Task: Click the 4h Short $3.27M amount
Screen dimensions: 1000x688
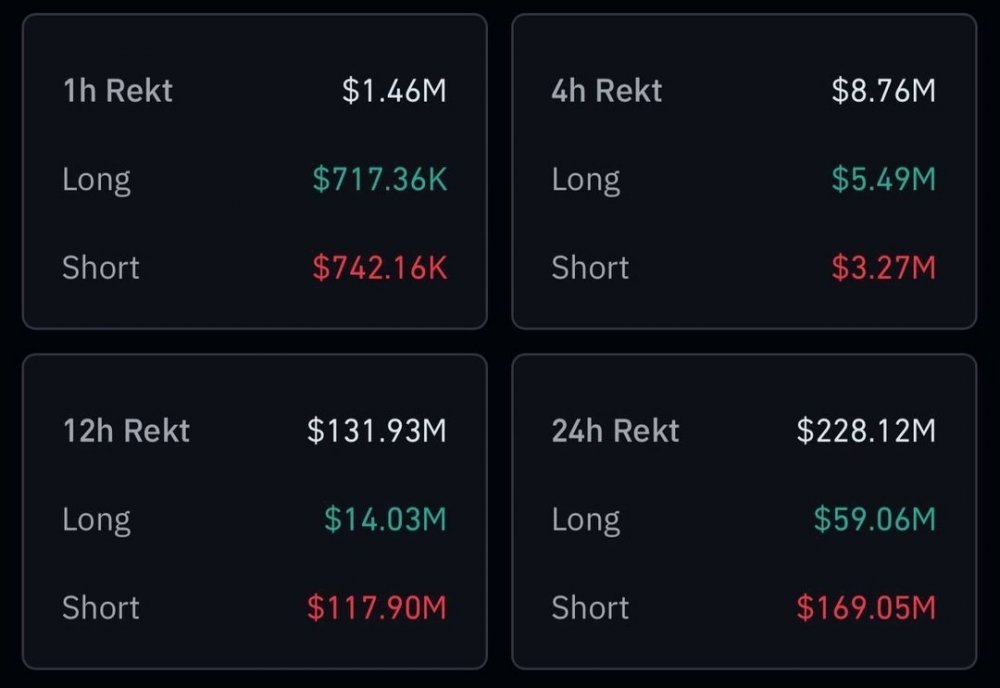Action: (x=883, y=268)
